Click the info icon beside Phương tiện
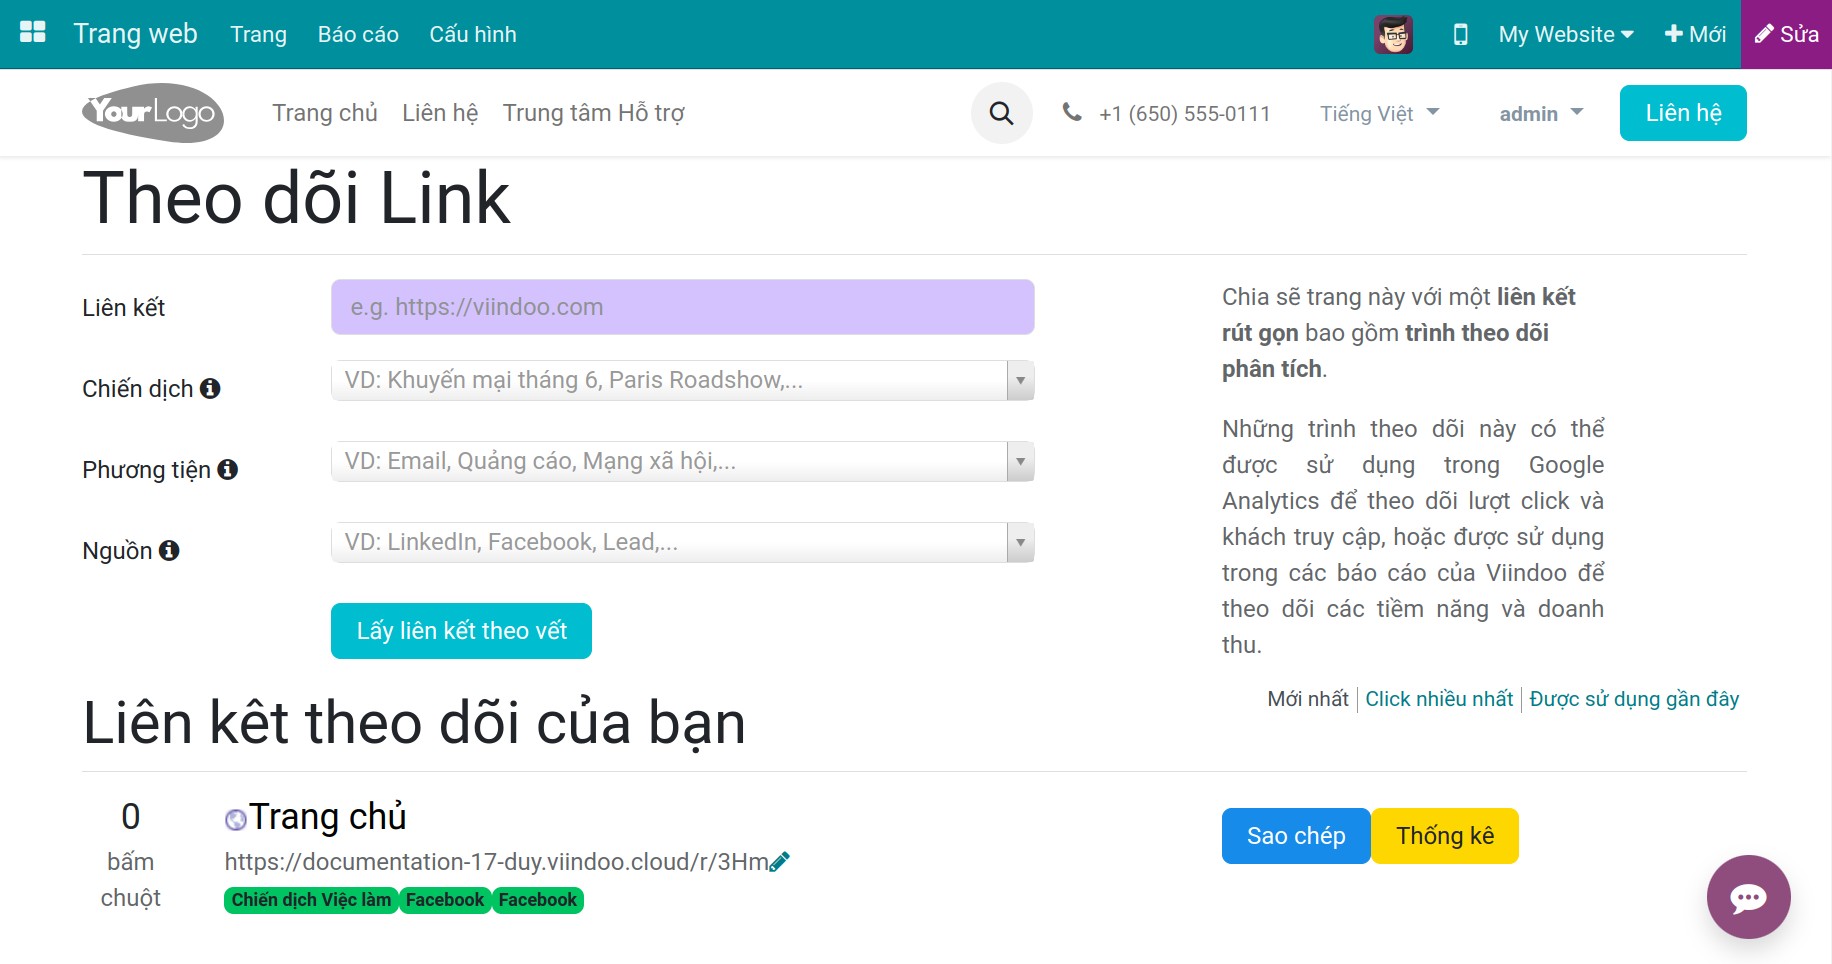This screenshot has height=964, width=1832. [228, 469]
